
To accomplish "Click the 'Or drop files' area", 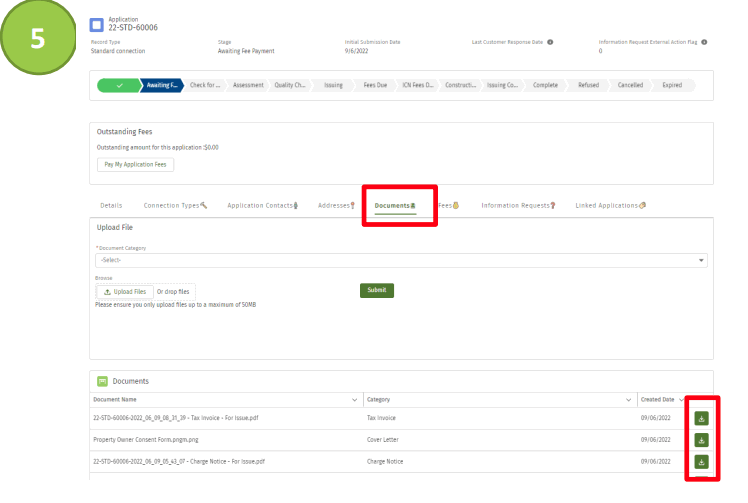I will pyautogui.click(x=173, y=292).
